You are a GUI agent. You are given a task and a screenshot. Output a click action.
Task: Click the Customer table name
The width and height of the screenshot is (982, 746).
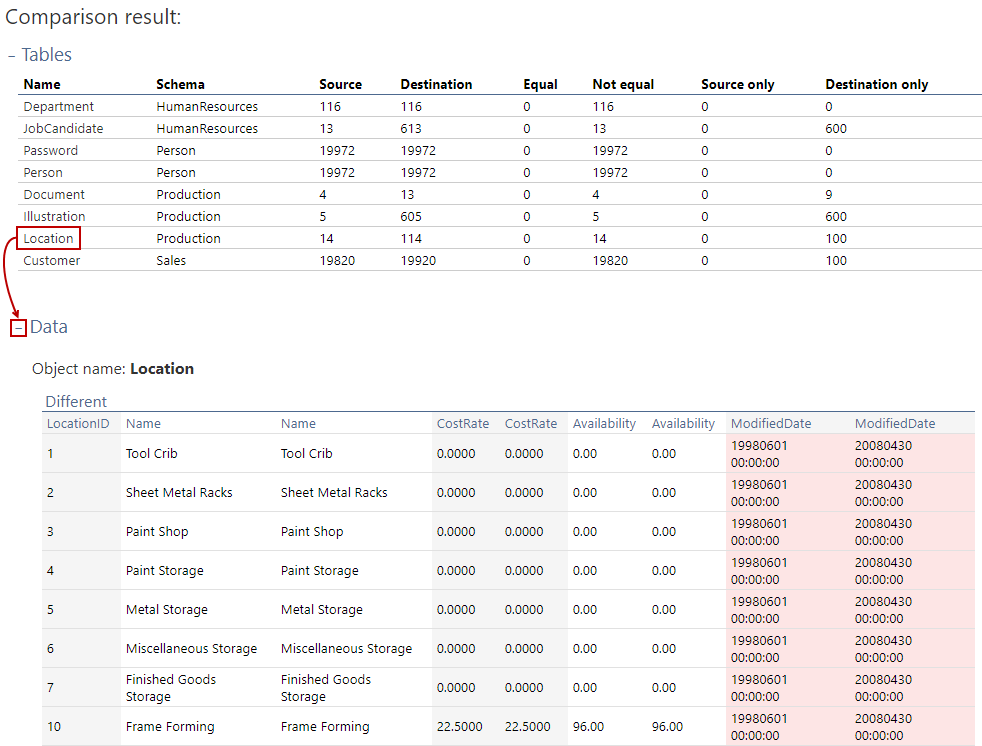tap(52, 261)
